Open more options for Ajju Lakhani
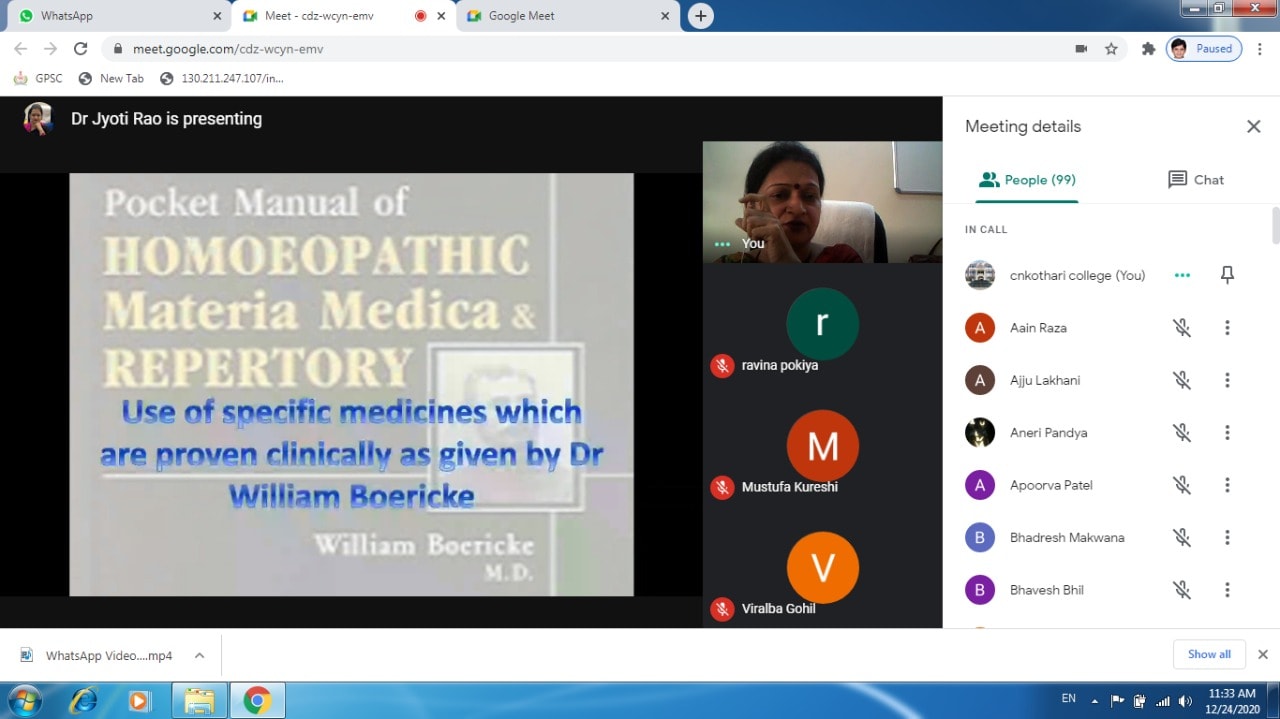This screenshot has width=1280, height=719. (x=1227, y=380)
